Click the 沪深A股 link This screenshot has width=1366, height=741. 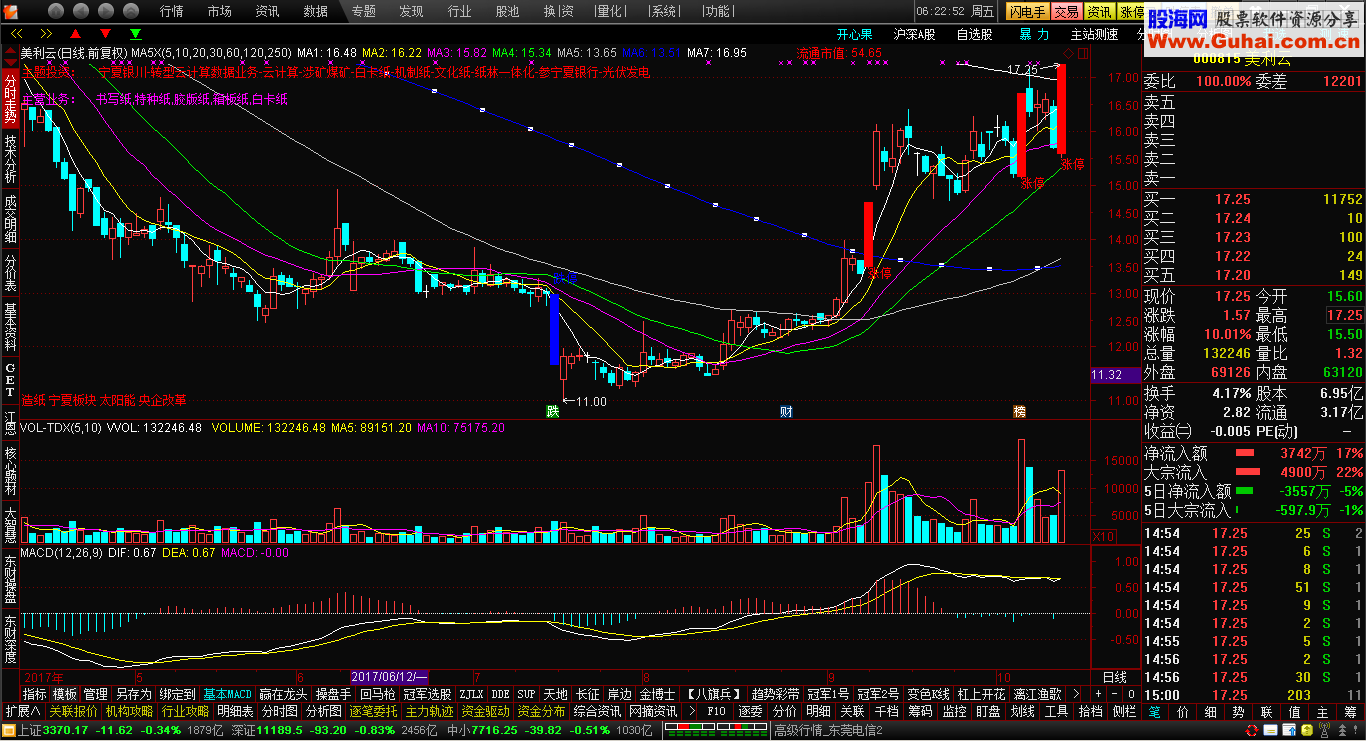tap(914, 34)
